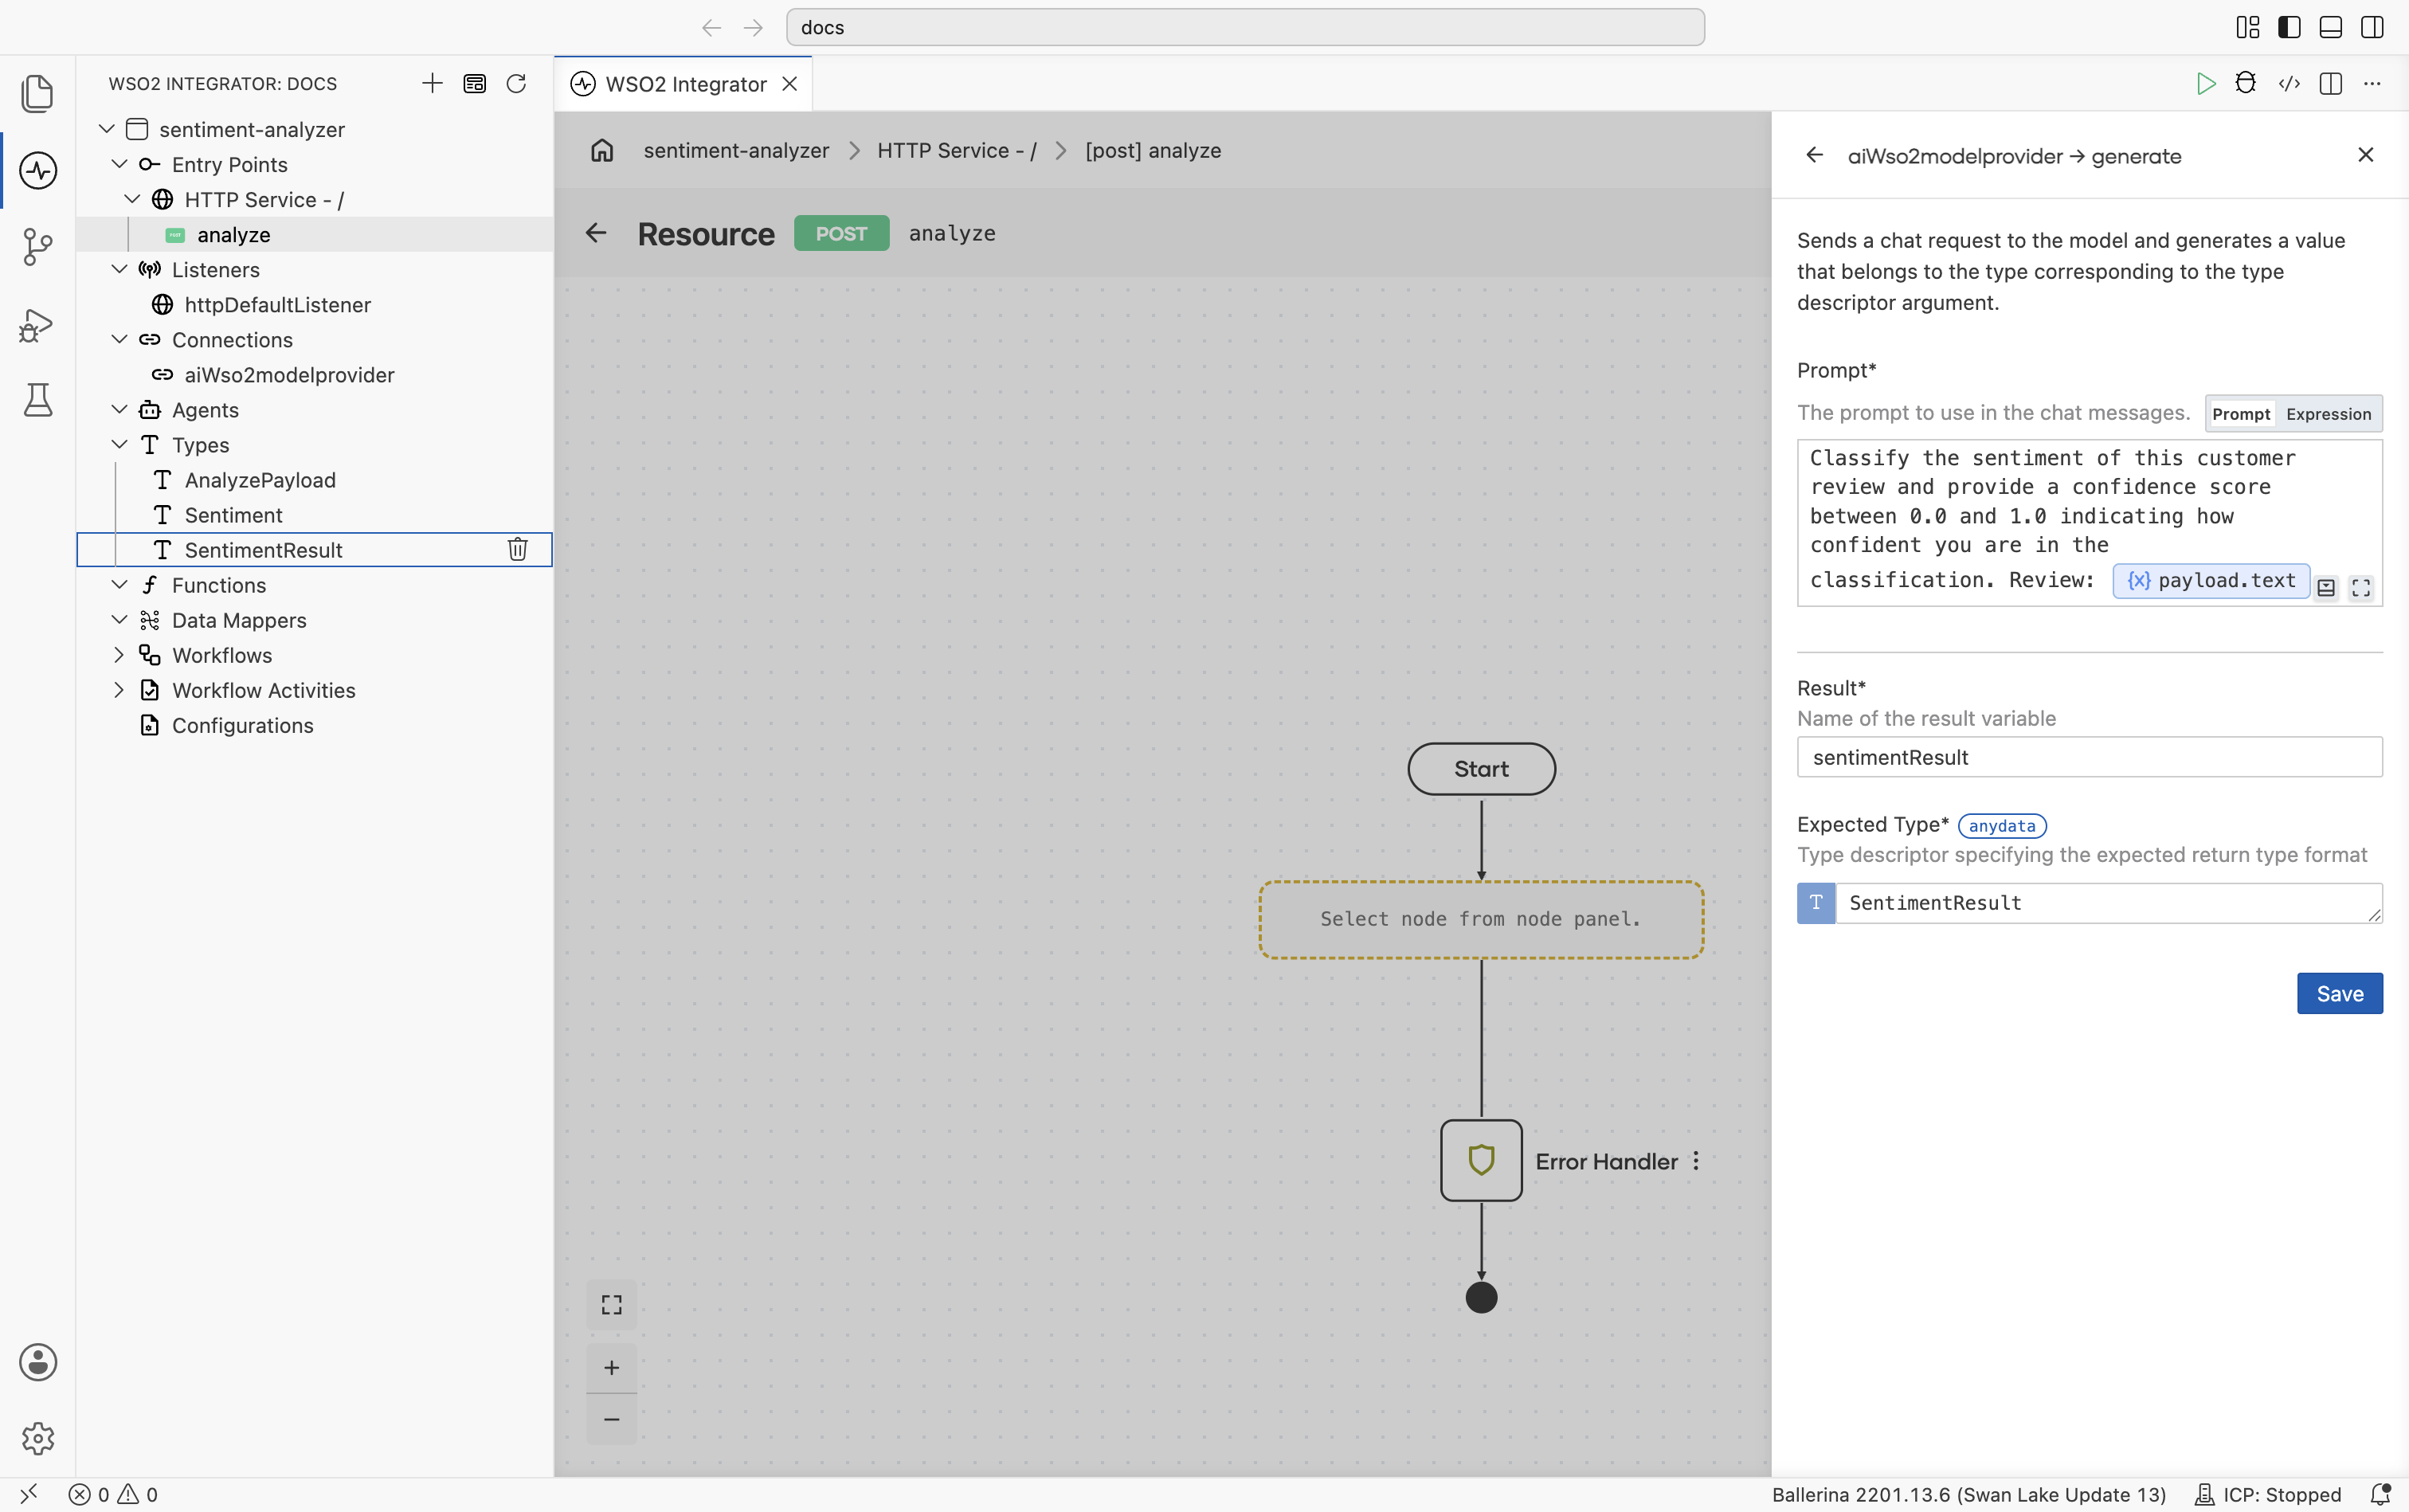
Task: Run the integration with the play icon
Action: [x=2205, y=84]
